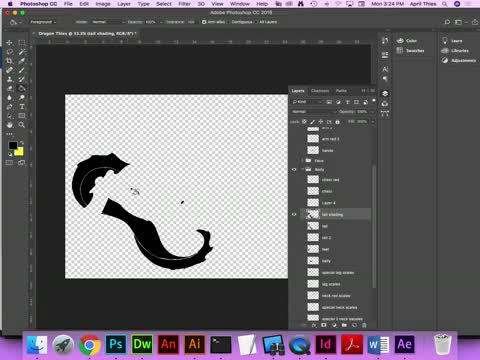Select the Eraser tool
Screen dimensions: 480x360
tap(9, 88)
